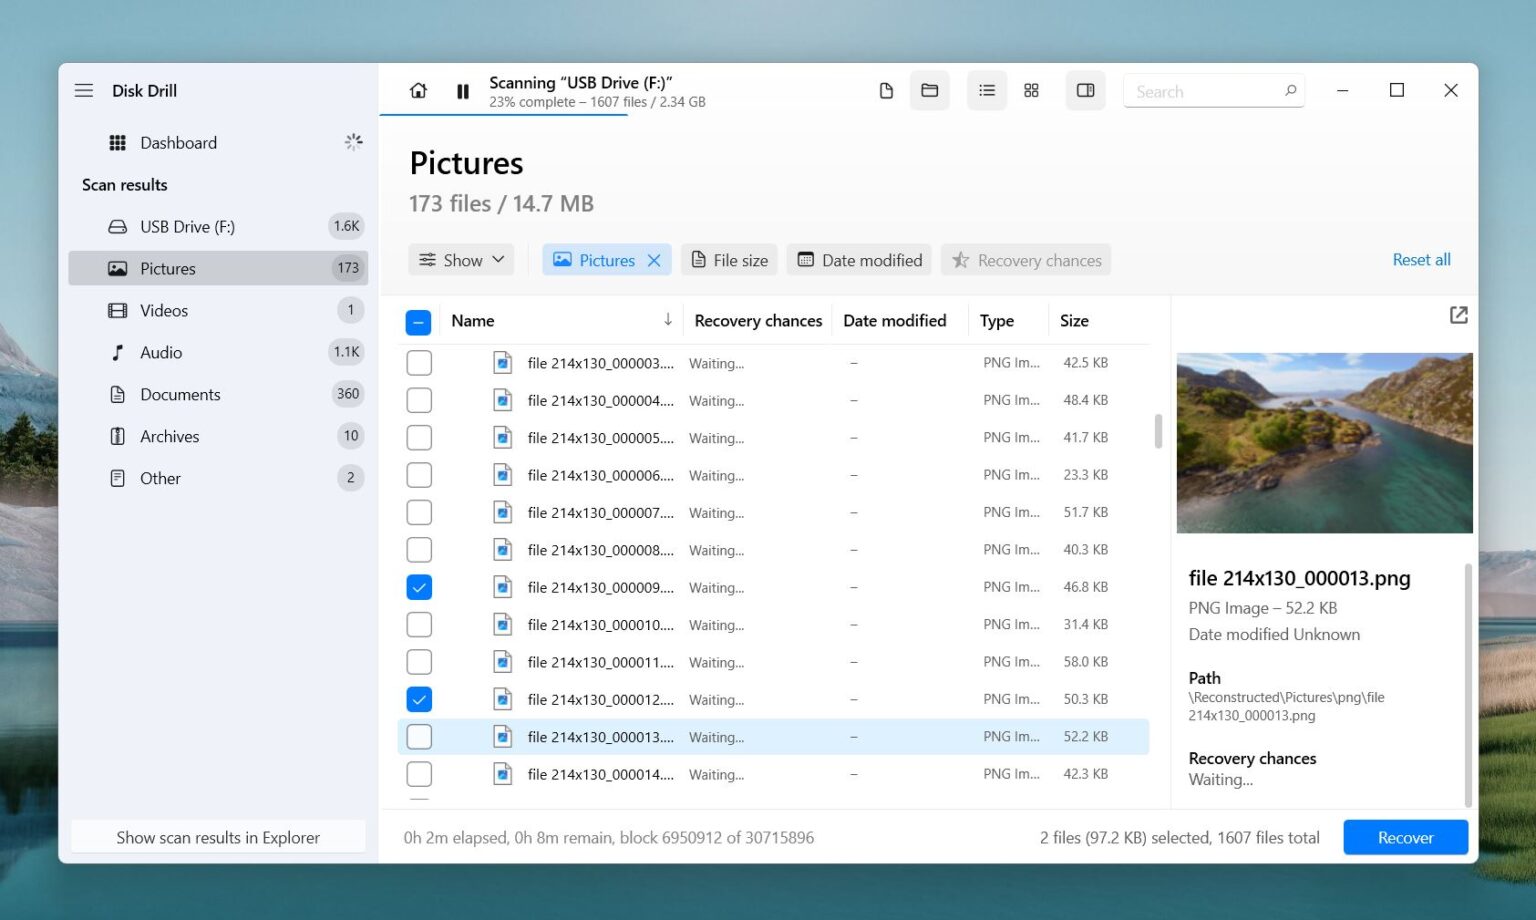Remove the Pictures filter with X
Image resolution: width=1536 pixels, height=920 pixels.
[654, 260]
